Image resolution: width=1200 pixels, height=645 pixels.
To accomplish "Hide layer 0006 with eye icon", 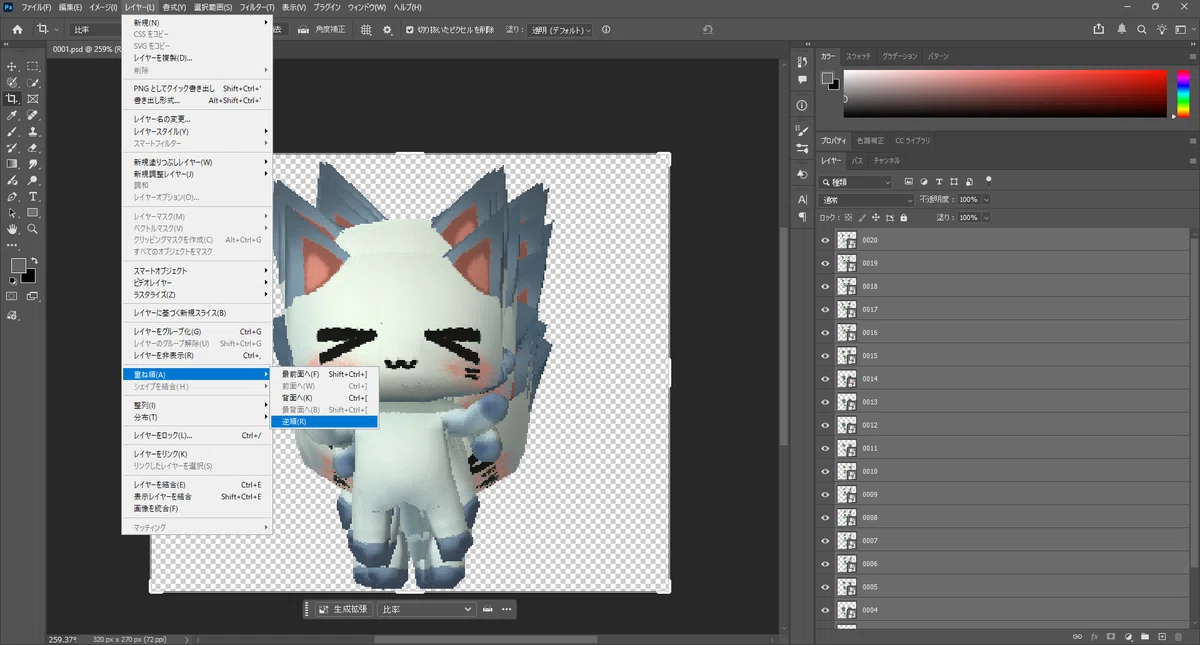I will (x=825, y=564).
